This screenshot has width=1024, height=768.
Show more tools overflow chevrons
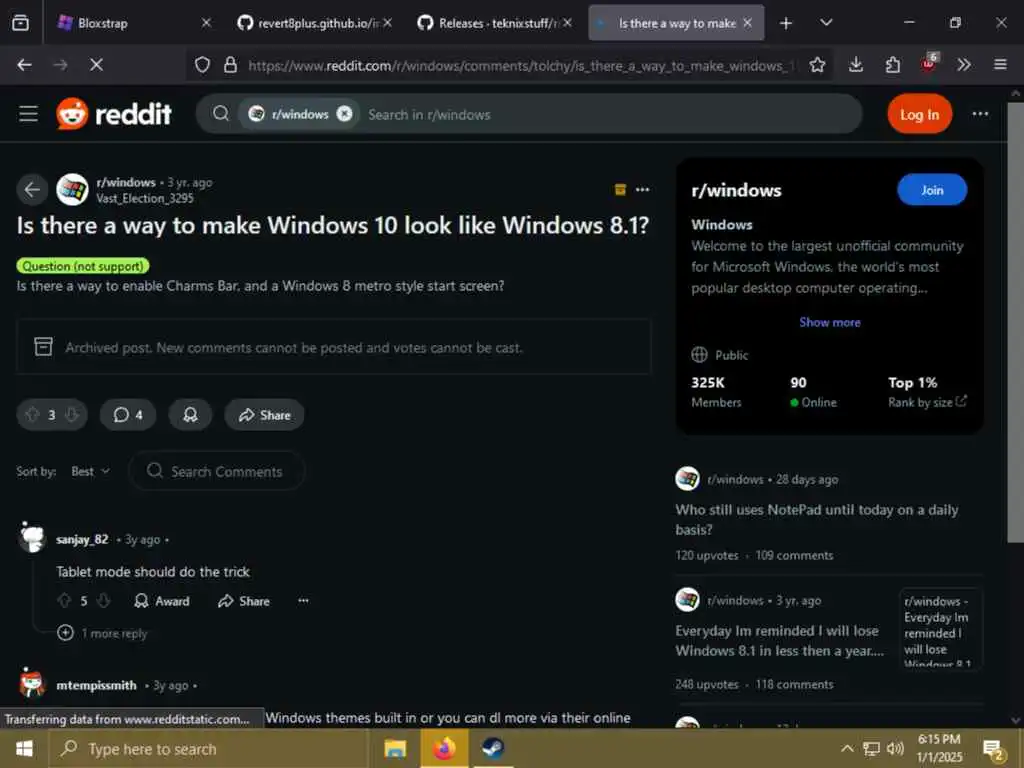pyautogui.click(x=964, y=65)
